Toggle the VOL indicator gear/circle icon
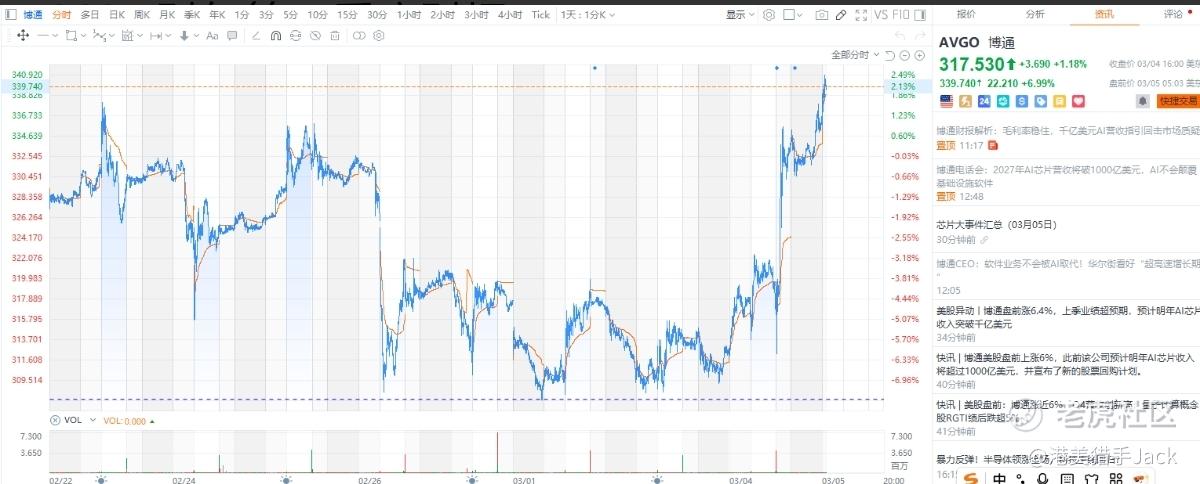1200x484 pixels. (57, 421)
